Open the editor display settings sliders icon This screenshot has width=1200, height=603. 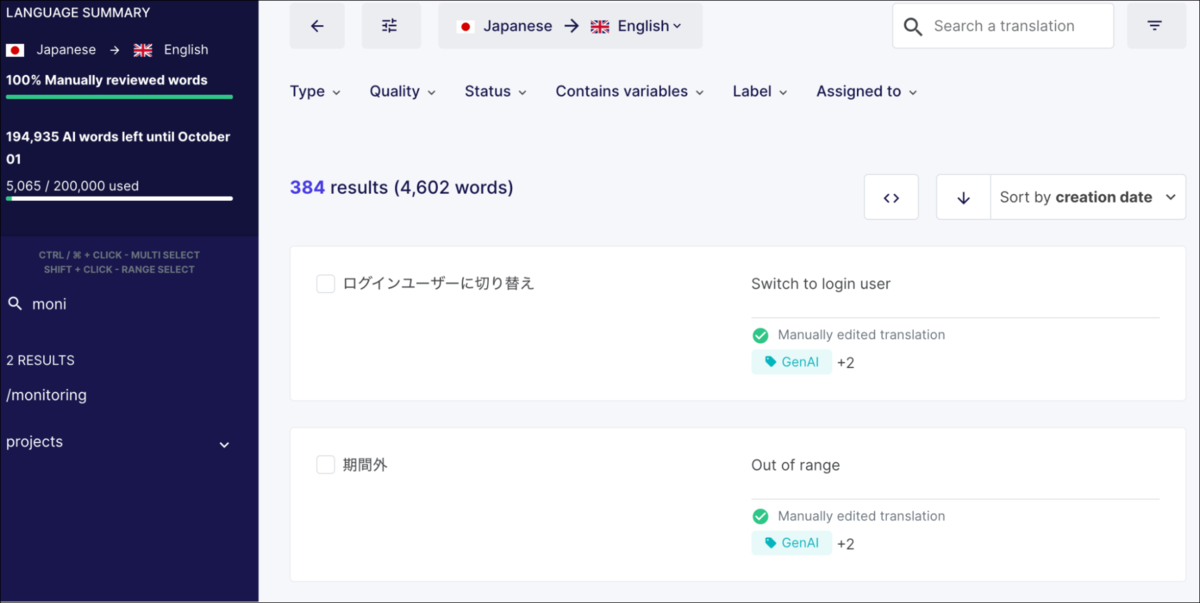391,25
